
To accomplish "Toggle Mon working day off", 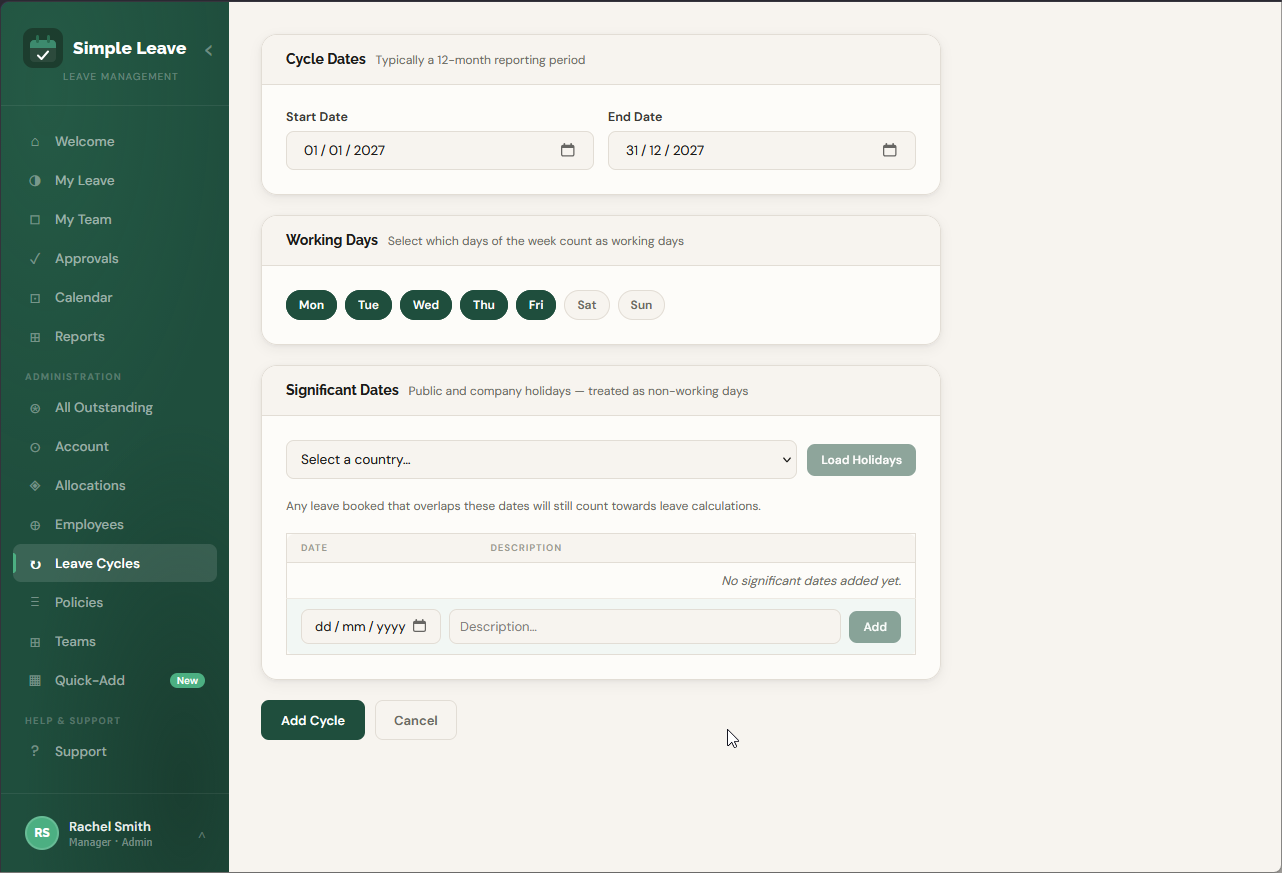I will point(311,305).
